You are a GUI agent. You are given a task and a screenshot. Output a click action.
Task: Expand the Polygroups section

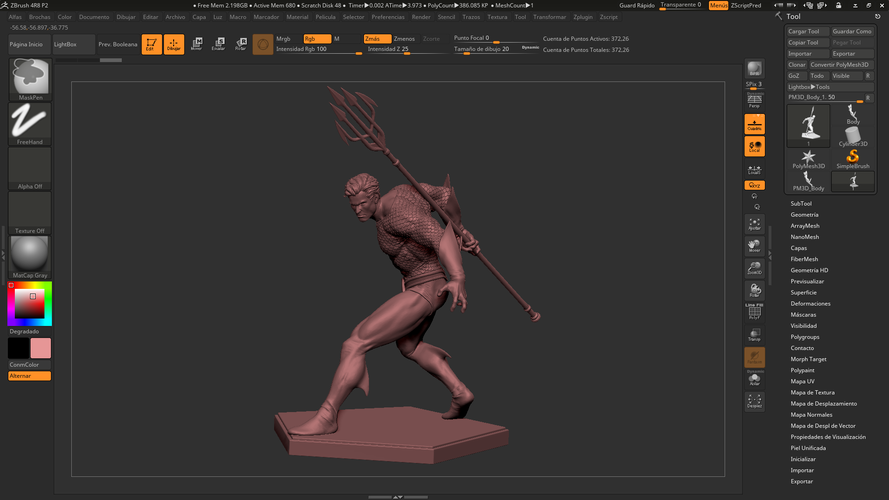coord(805,337)
